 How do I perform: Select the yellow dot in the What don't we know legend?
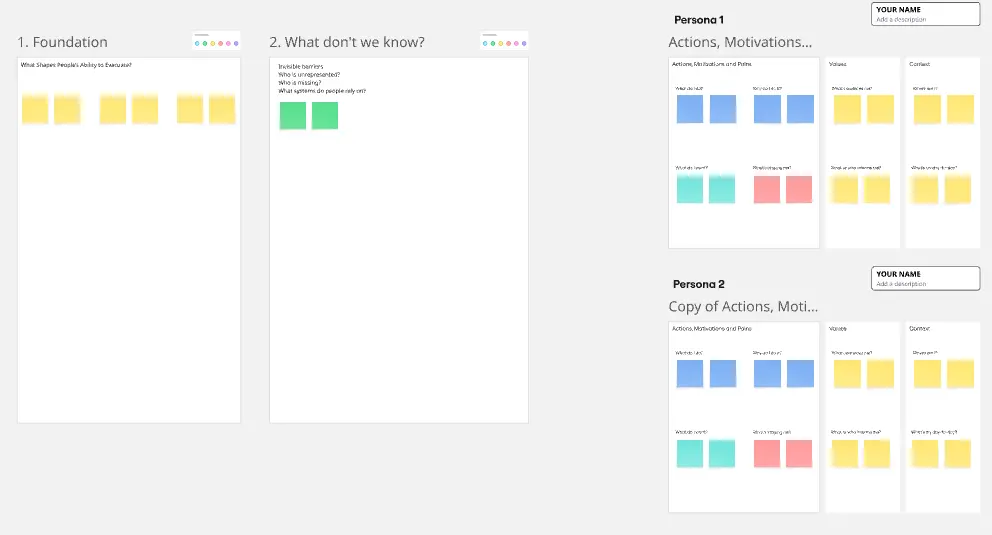501,44
